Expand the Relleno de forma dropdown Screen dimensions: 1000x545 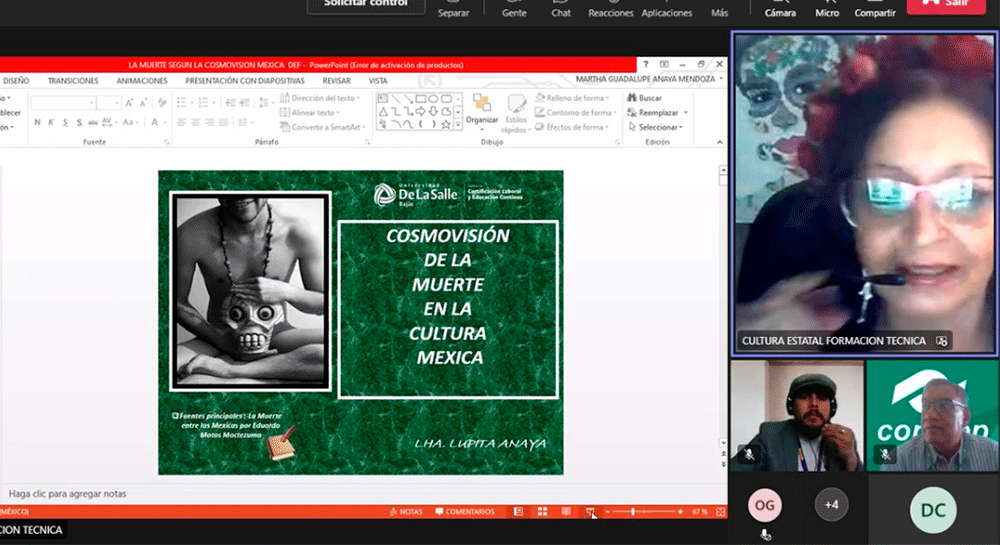574,98
